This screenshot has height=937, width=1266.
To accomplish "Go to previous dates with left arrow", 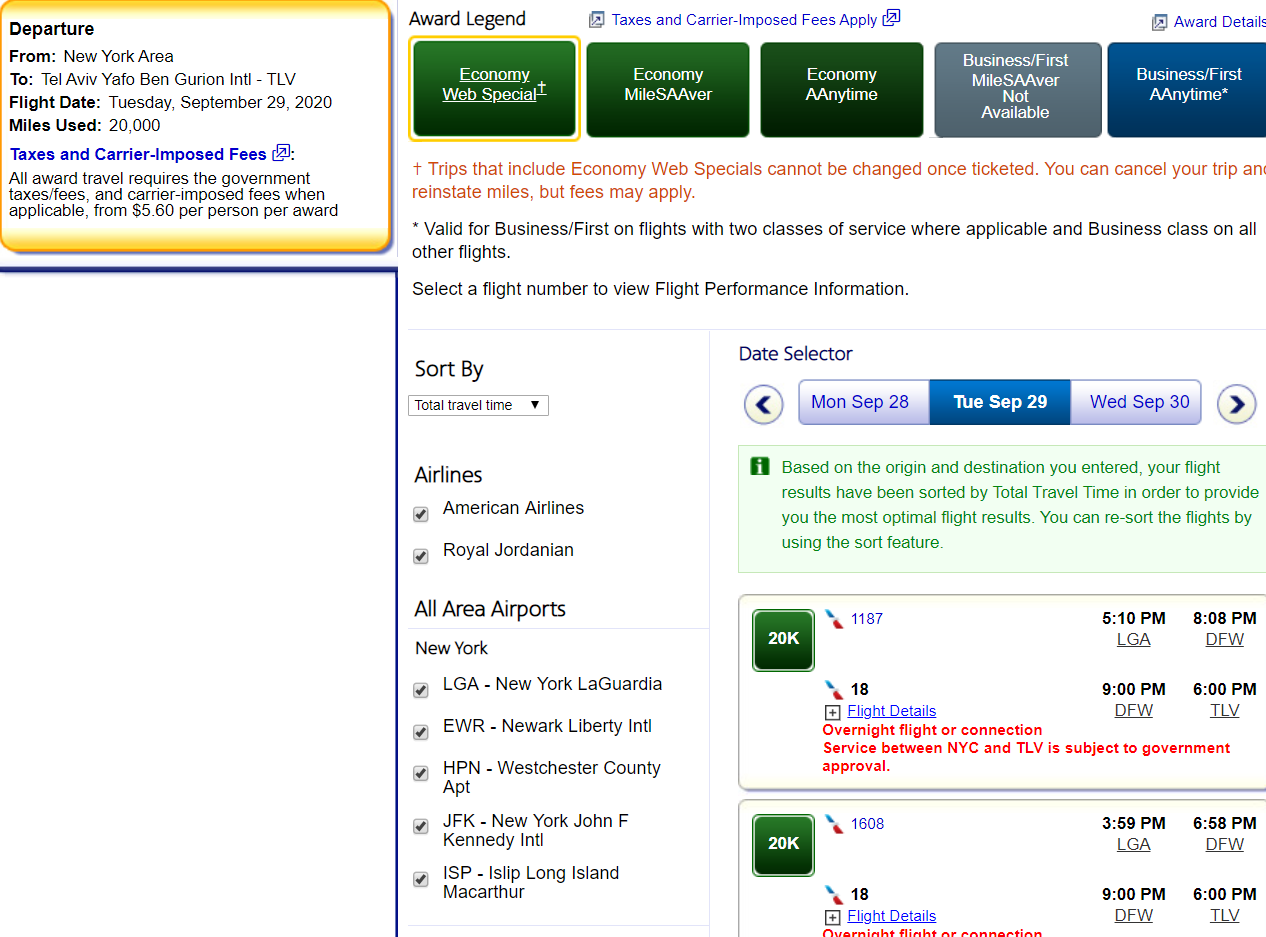I will (764, 404).
